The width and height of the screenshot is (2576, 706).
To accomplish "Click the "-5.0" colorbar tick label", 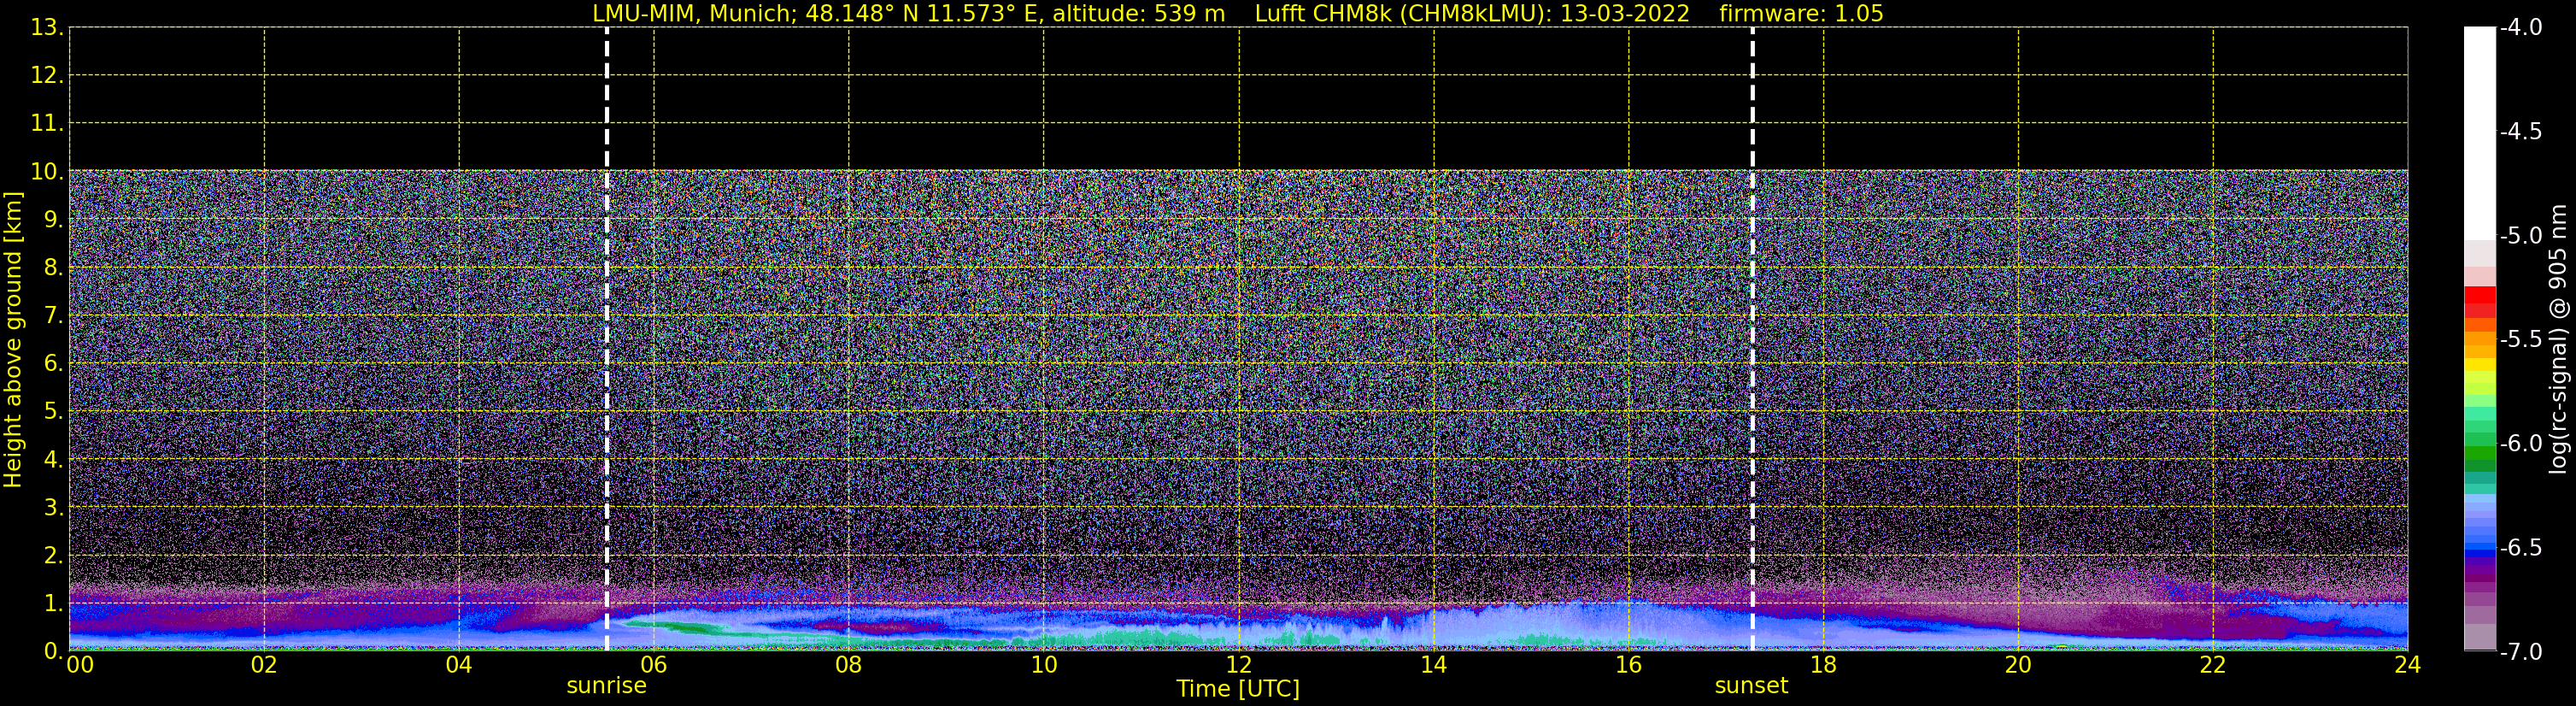I will (x=2520, y=236).
